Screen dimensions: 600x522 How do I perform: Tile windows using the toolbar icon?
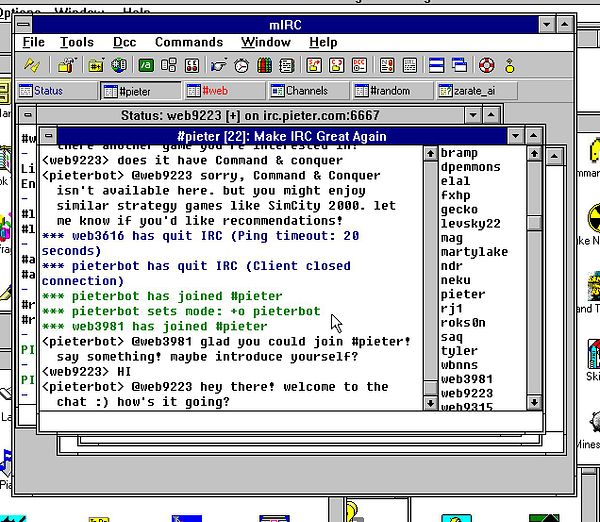pyautogui.click(x=437, y=65)
